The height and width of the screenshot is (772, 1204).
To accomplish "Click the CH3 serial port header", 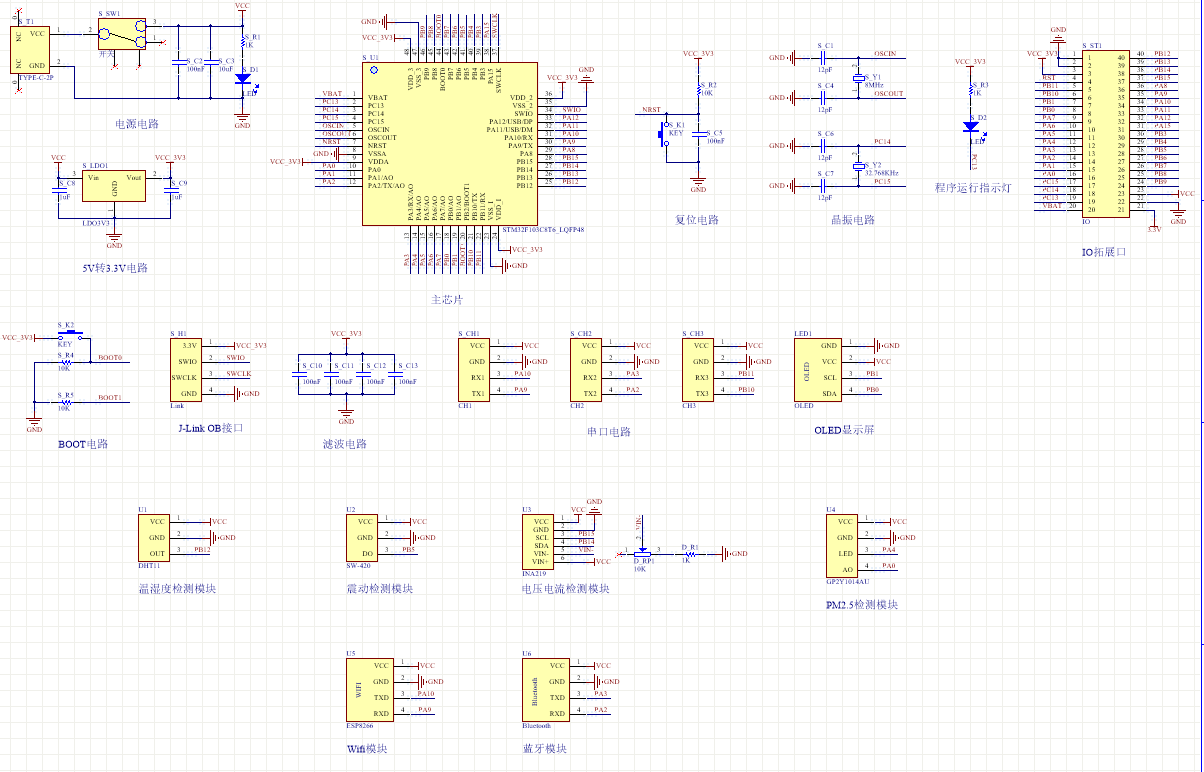I will click(699, 369).
